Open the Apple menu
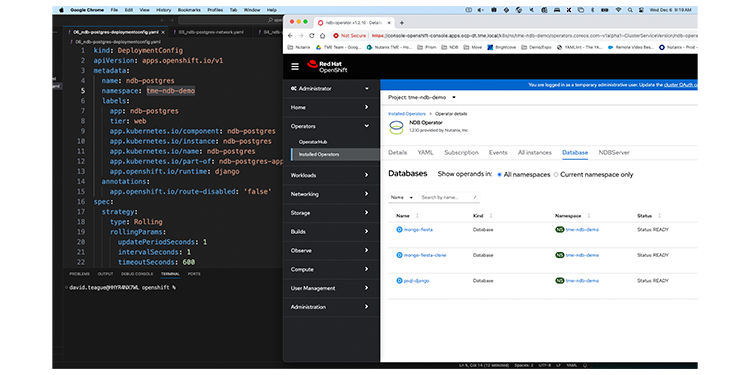750x375 pixels. pyautogui.click(x=61, y=10)
